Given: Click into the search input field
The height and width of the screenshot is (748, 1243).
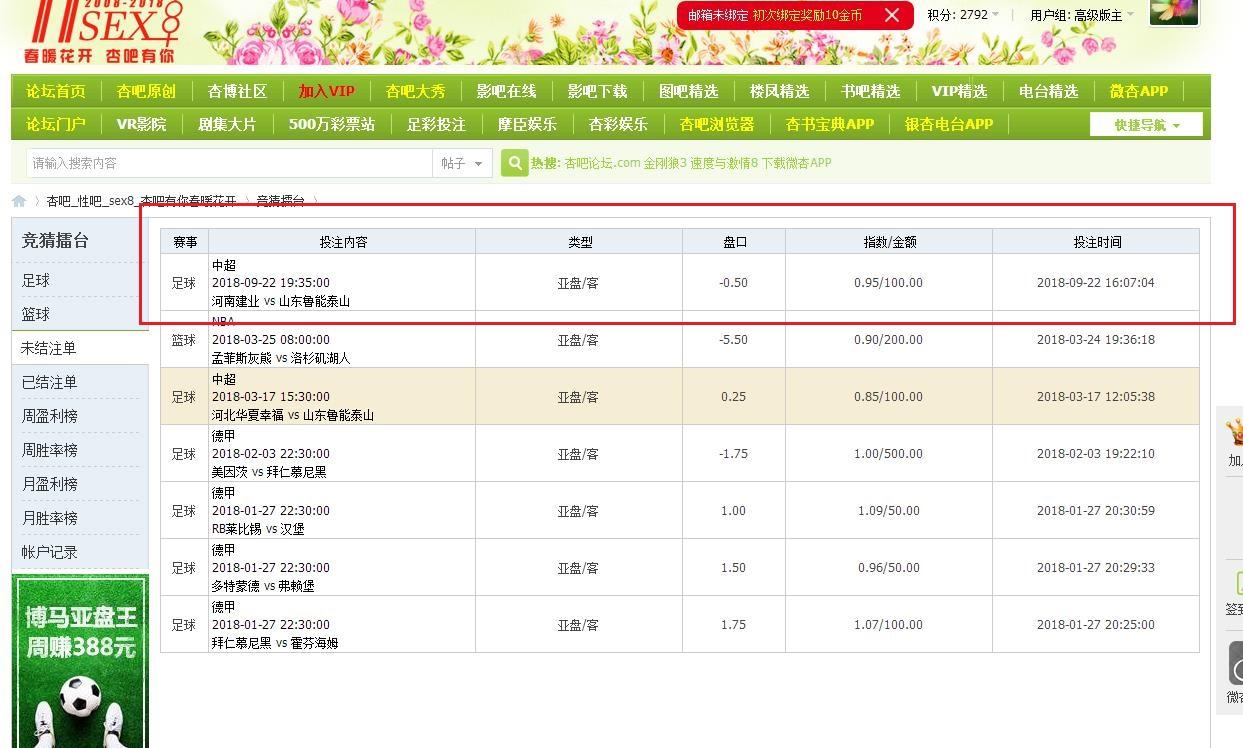Looking at the screenshot, I should [x=230, y=163].
